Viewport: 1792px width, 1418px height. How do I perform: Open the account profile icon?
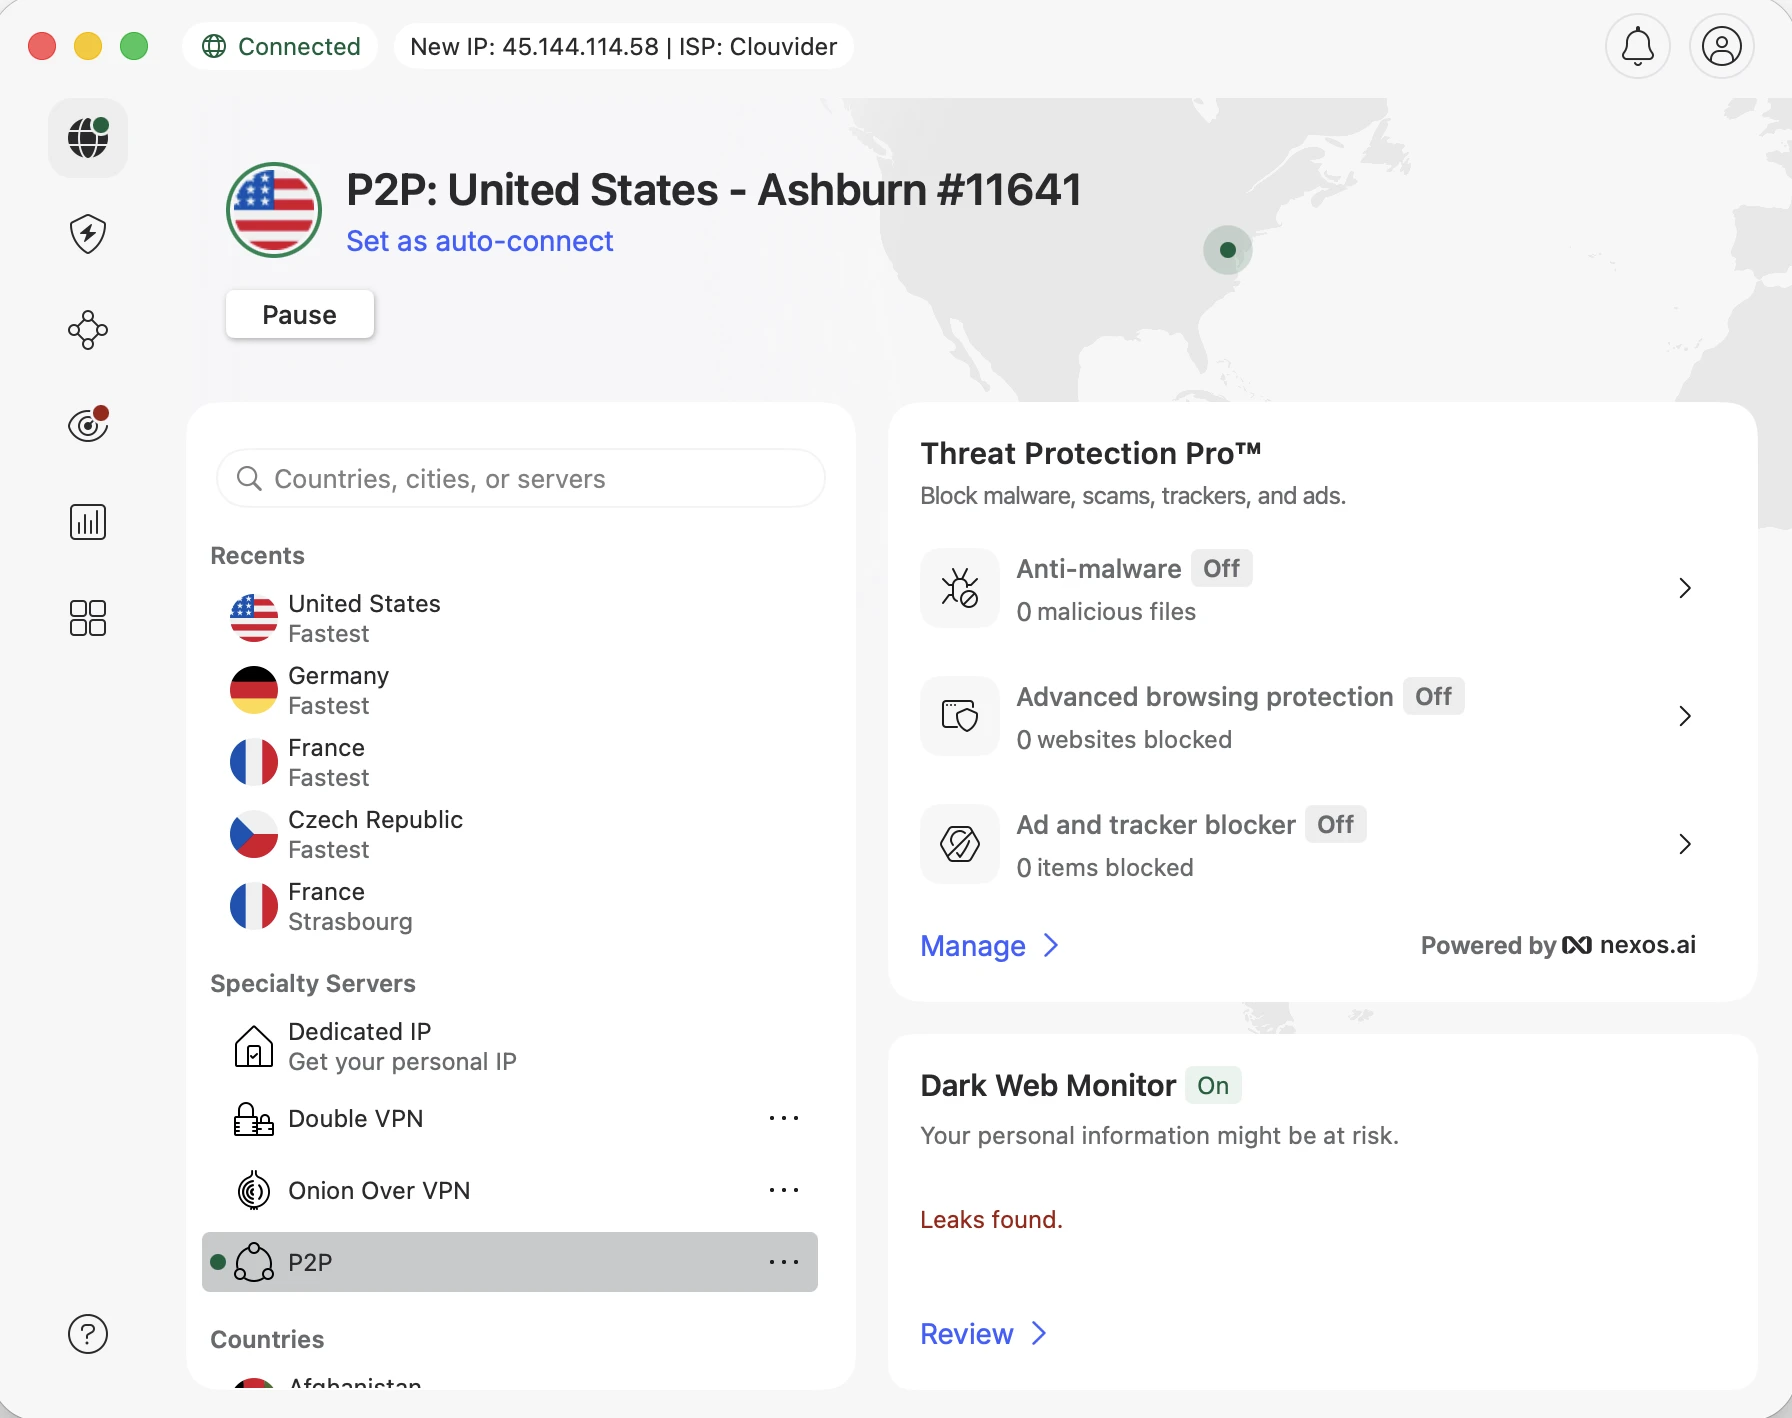(1721, 46)
